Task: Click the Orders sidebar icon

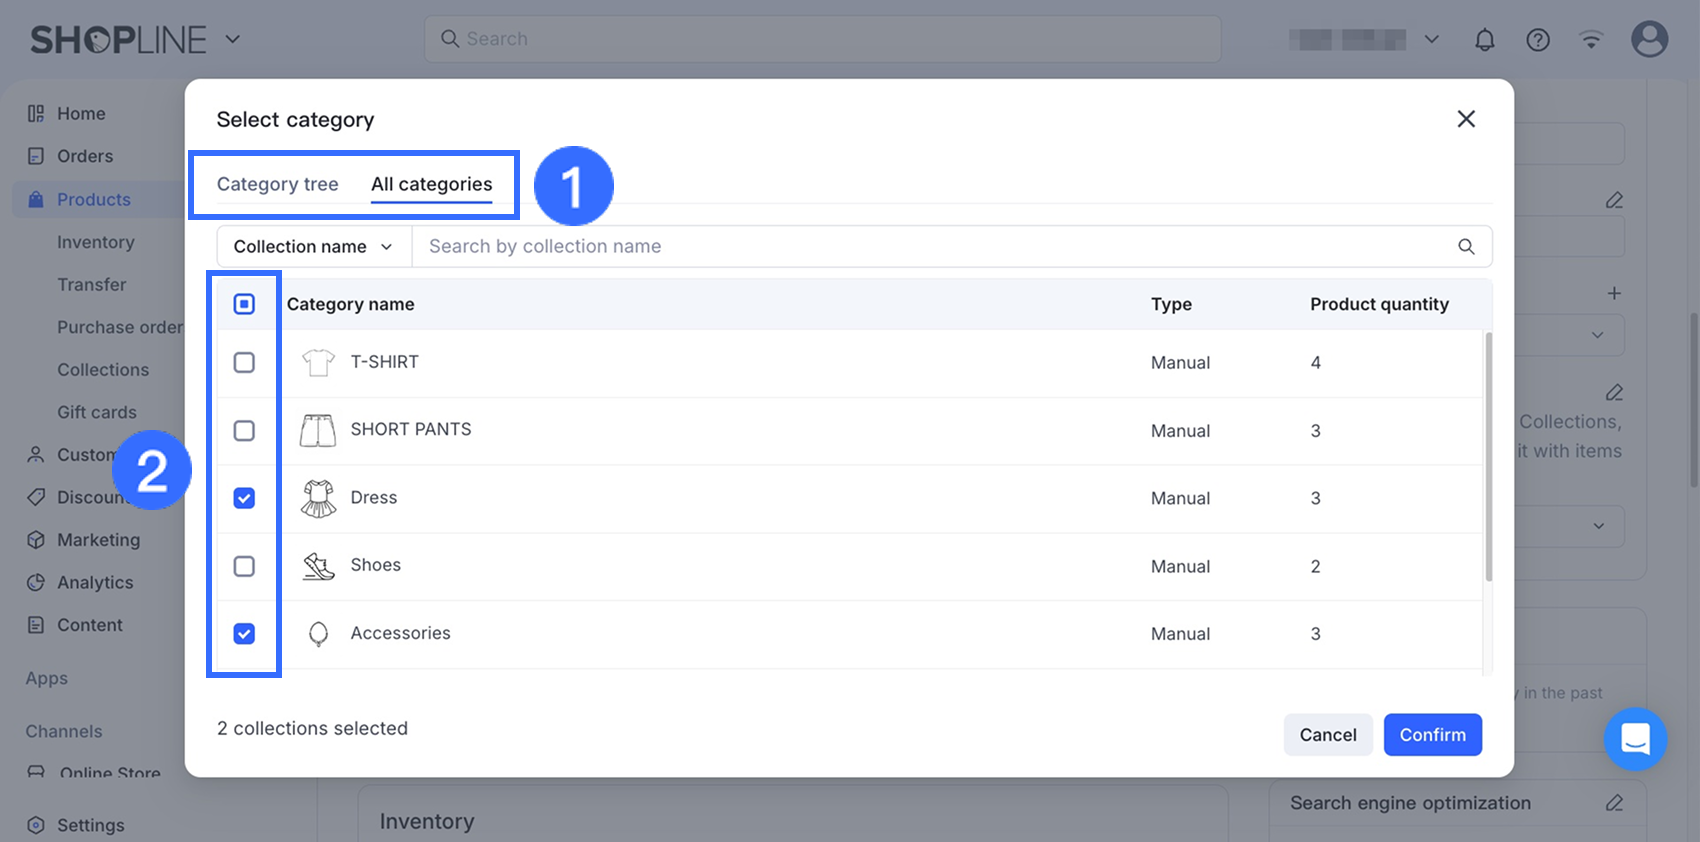Action: [36, 156]
